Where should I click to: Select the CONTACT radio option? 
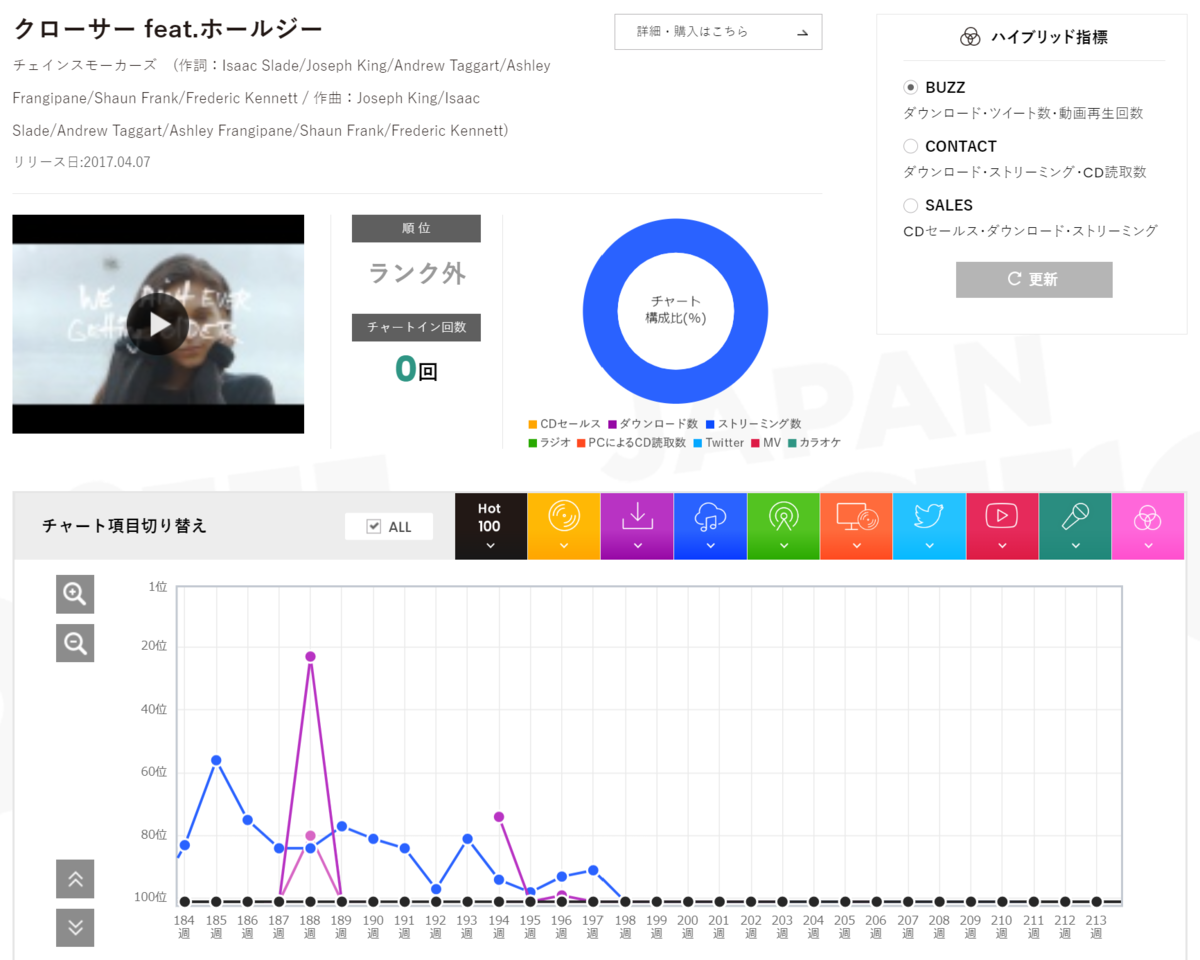[910, 146]
